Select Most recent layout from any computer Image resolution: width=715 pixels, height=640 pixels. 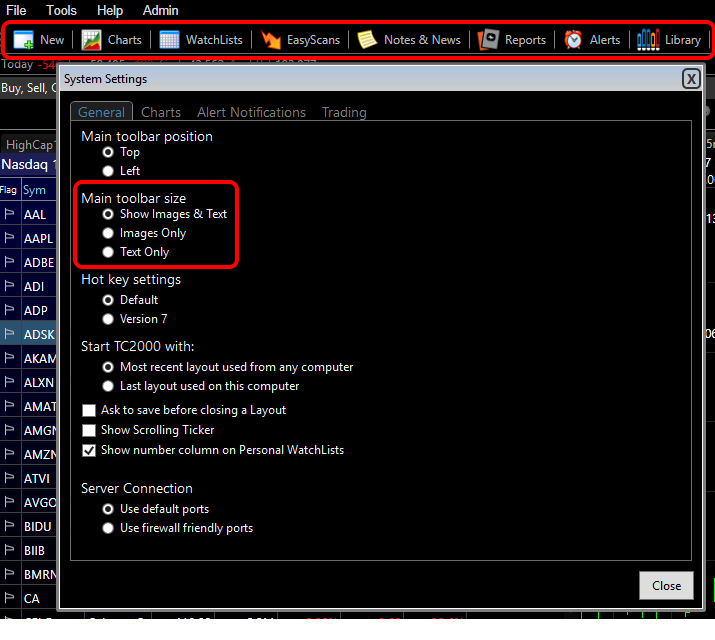108,367
